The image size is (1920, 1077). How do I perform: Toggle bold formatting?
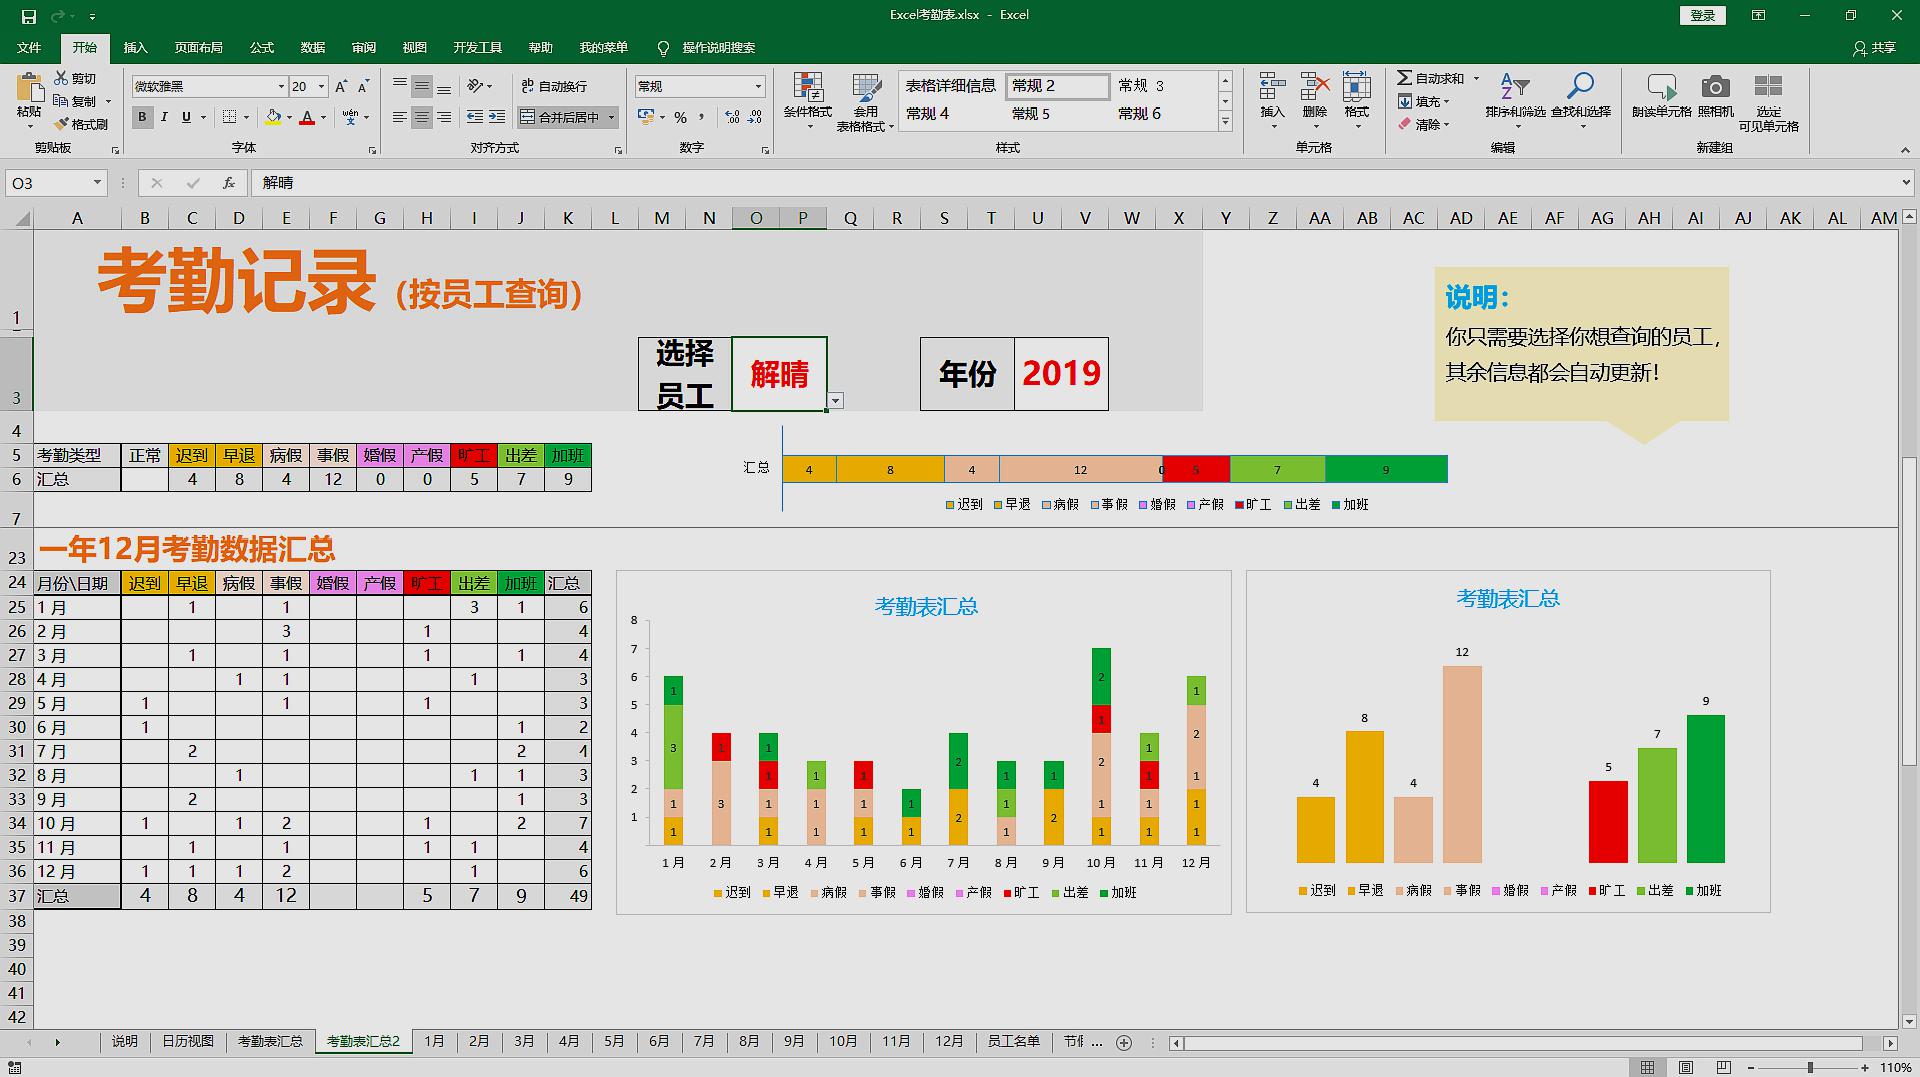click(x=142, y=117)
